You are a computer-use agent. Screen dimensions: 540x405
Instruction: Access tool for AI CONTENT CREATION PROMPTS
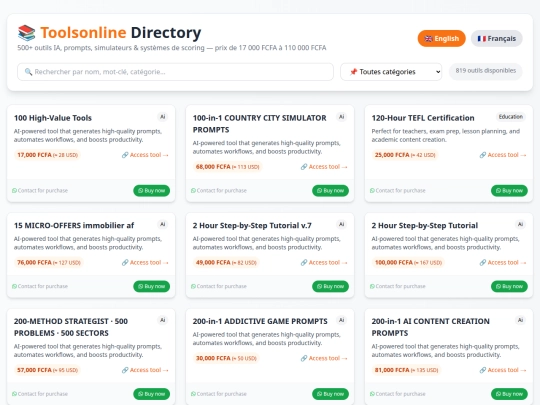[x=503, y=370]
